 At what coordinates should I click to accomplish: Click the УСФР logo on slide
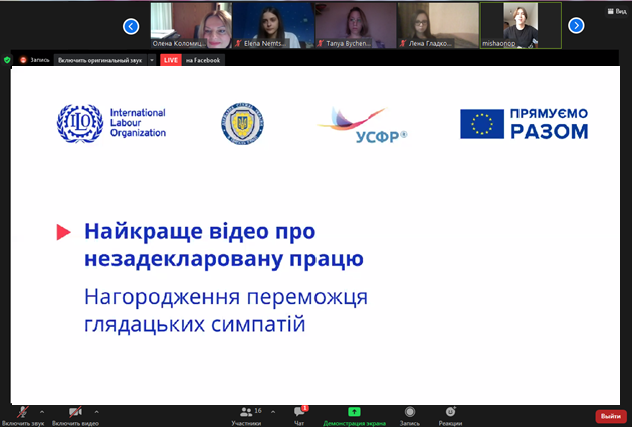362,125
